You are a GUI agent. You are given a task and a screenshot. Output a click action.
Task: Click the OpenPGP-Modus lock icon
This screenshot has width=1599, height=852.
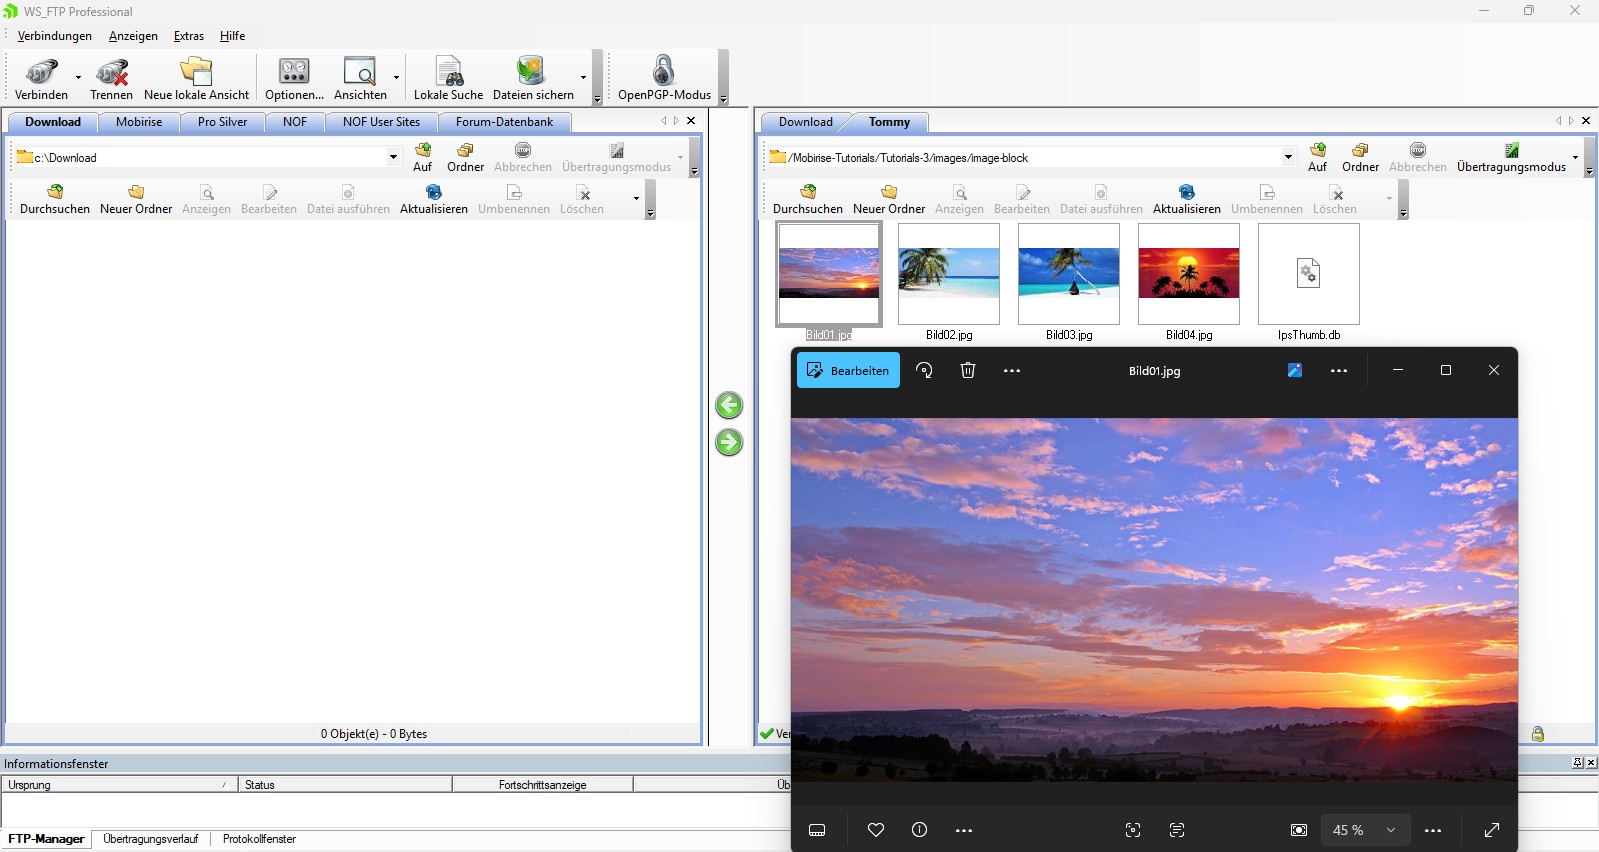pyautogui.click(x=663, y=72)
